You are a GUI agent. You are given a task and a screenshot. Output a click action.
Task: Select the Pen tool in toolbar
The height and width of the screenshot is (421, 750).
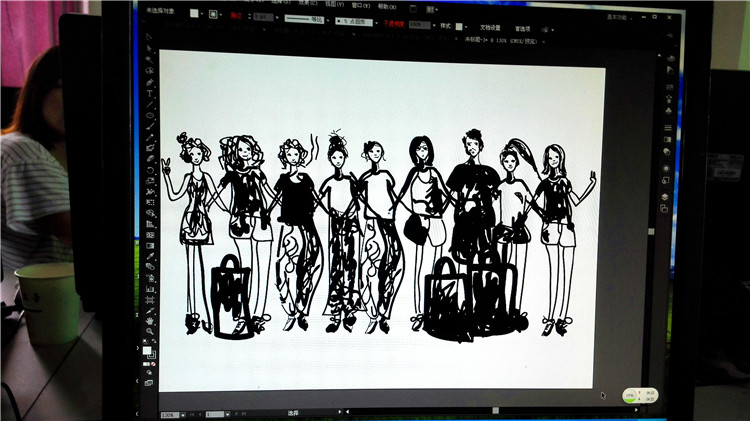point(149,82)
